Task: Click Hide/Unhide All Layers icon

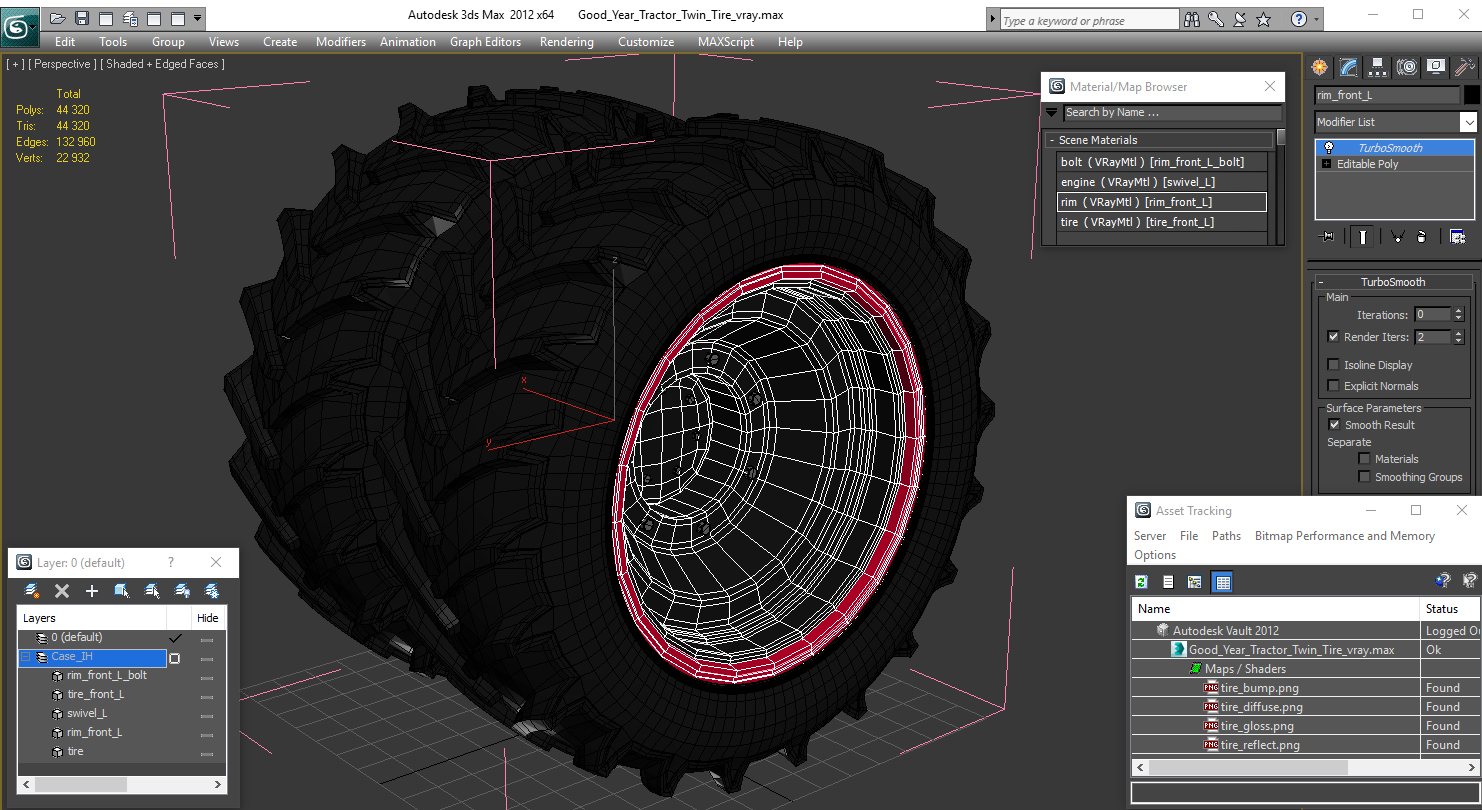Action: pyautogui.click(x=182, y=591)
